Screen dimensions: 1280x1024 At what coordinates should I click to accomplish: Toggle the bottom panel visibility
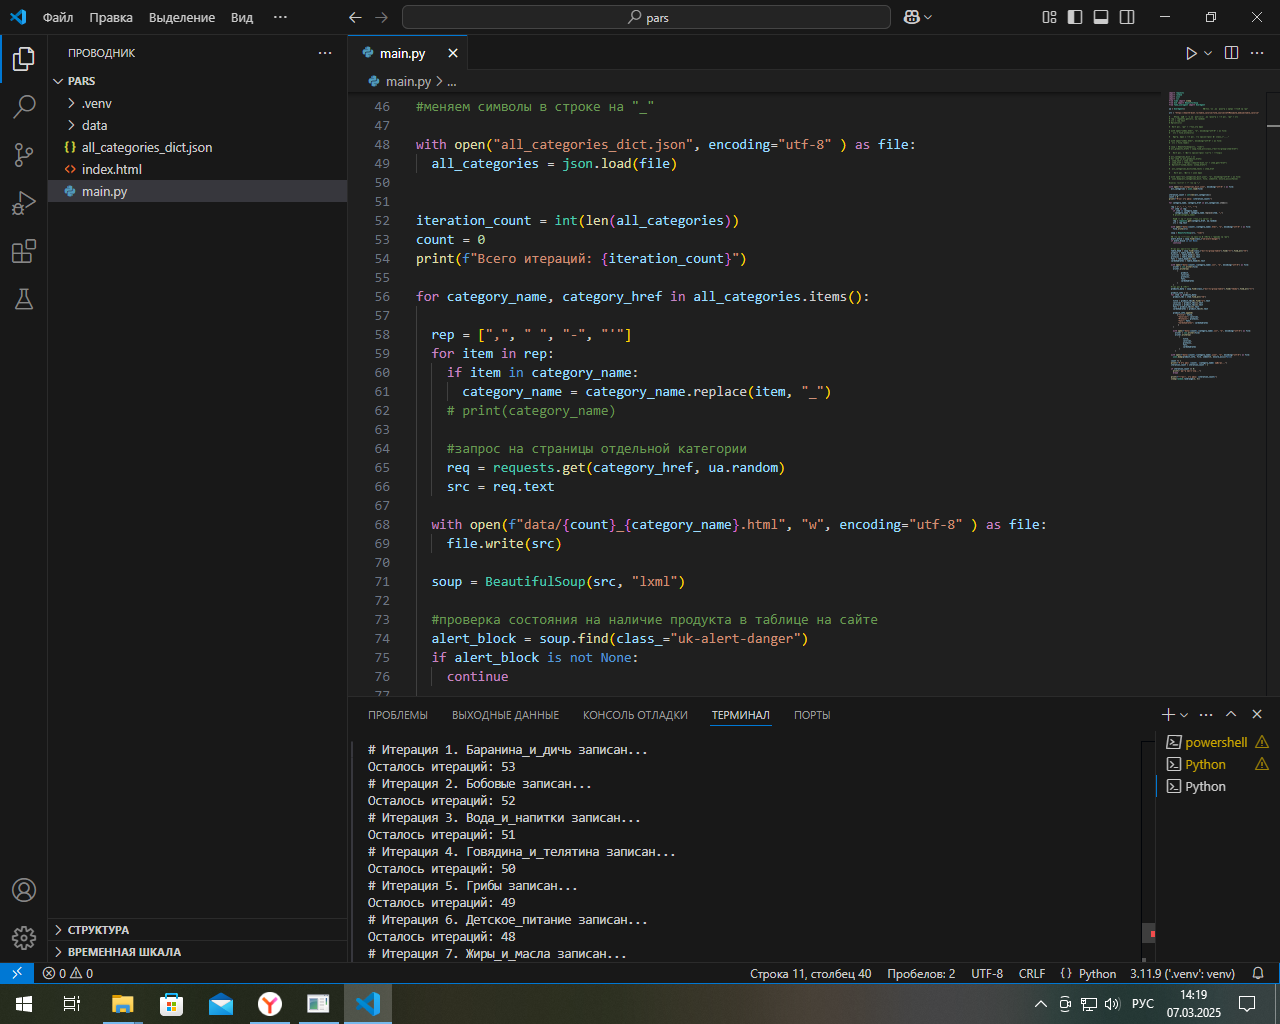pyautogui.click(x=1101, y=17)
